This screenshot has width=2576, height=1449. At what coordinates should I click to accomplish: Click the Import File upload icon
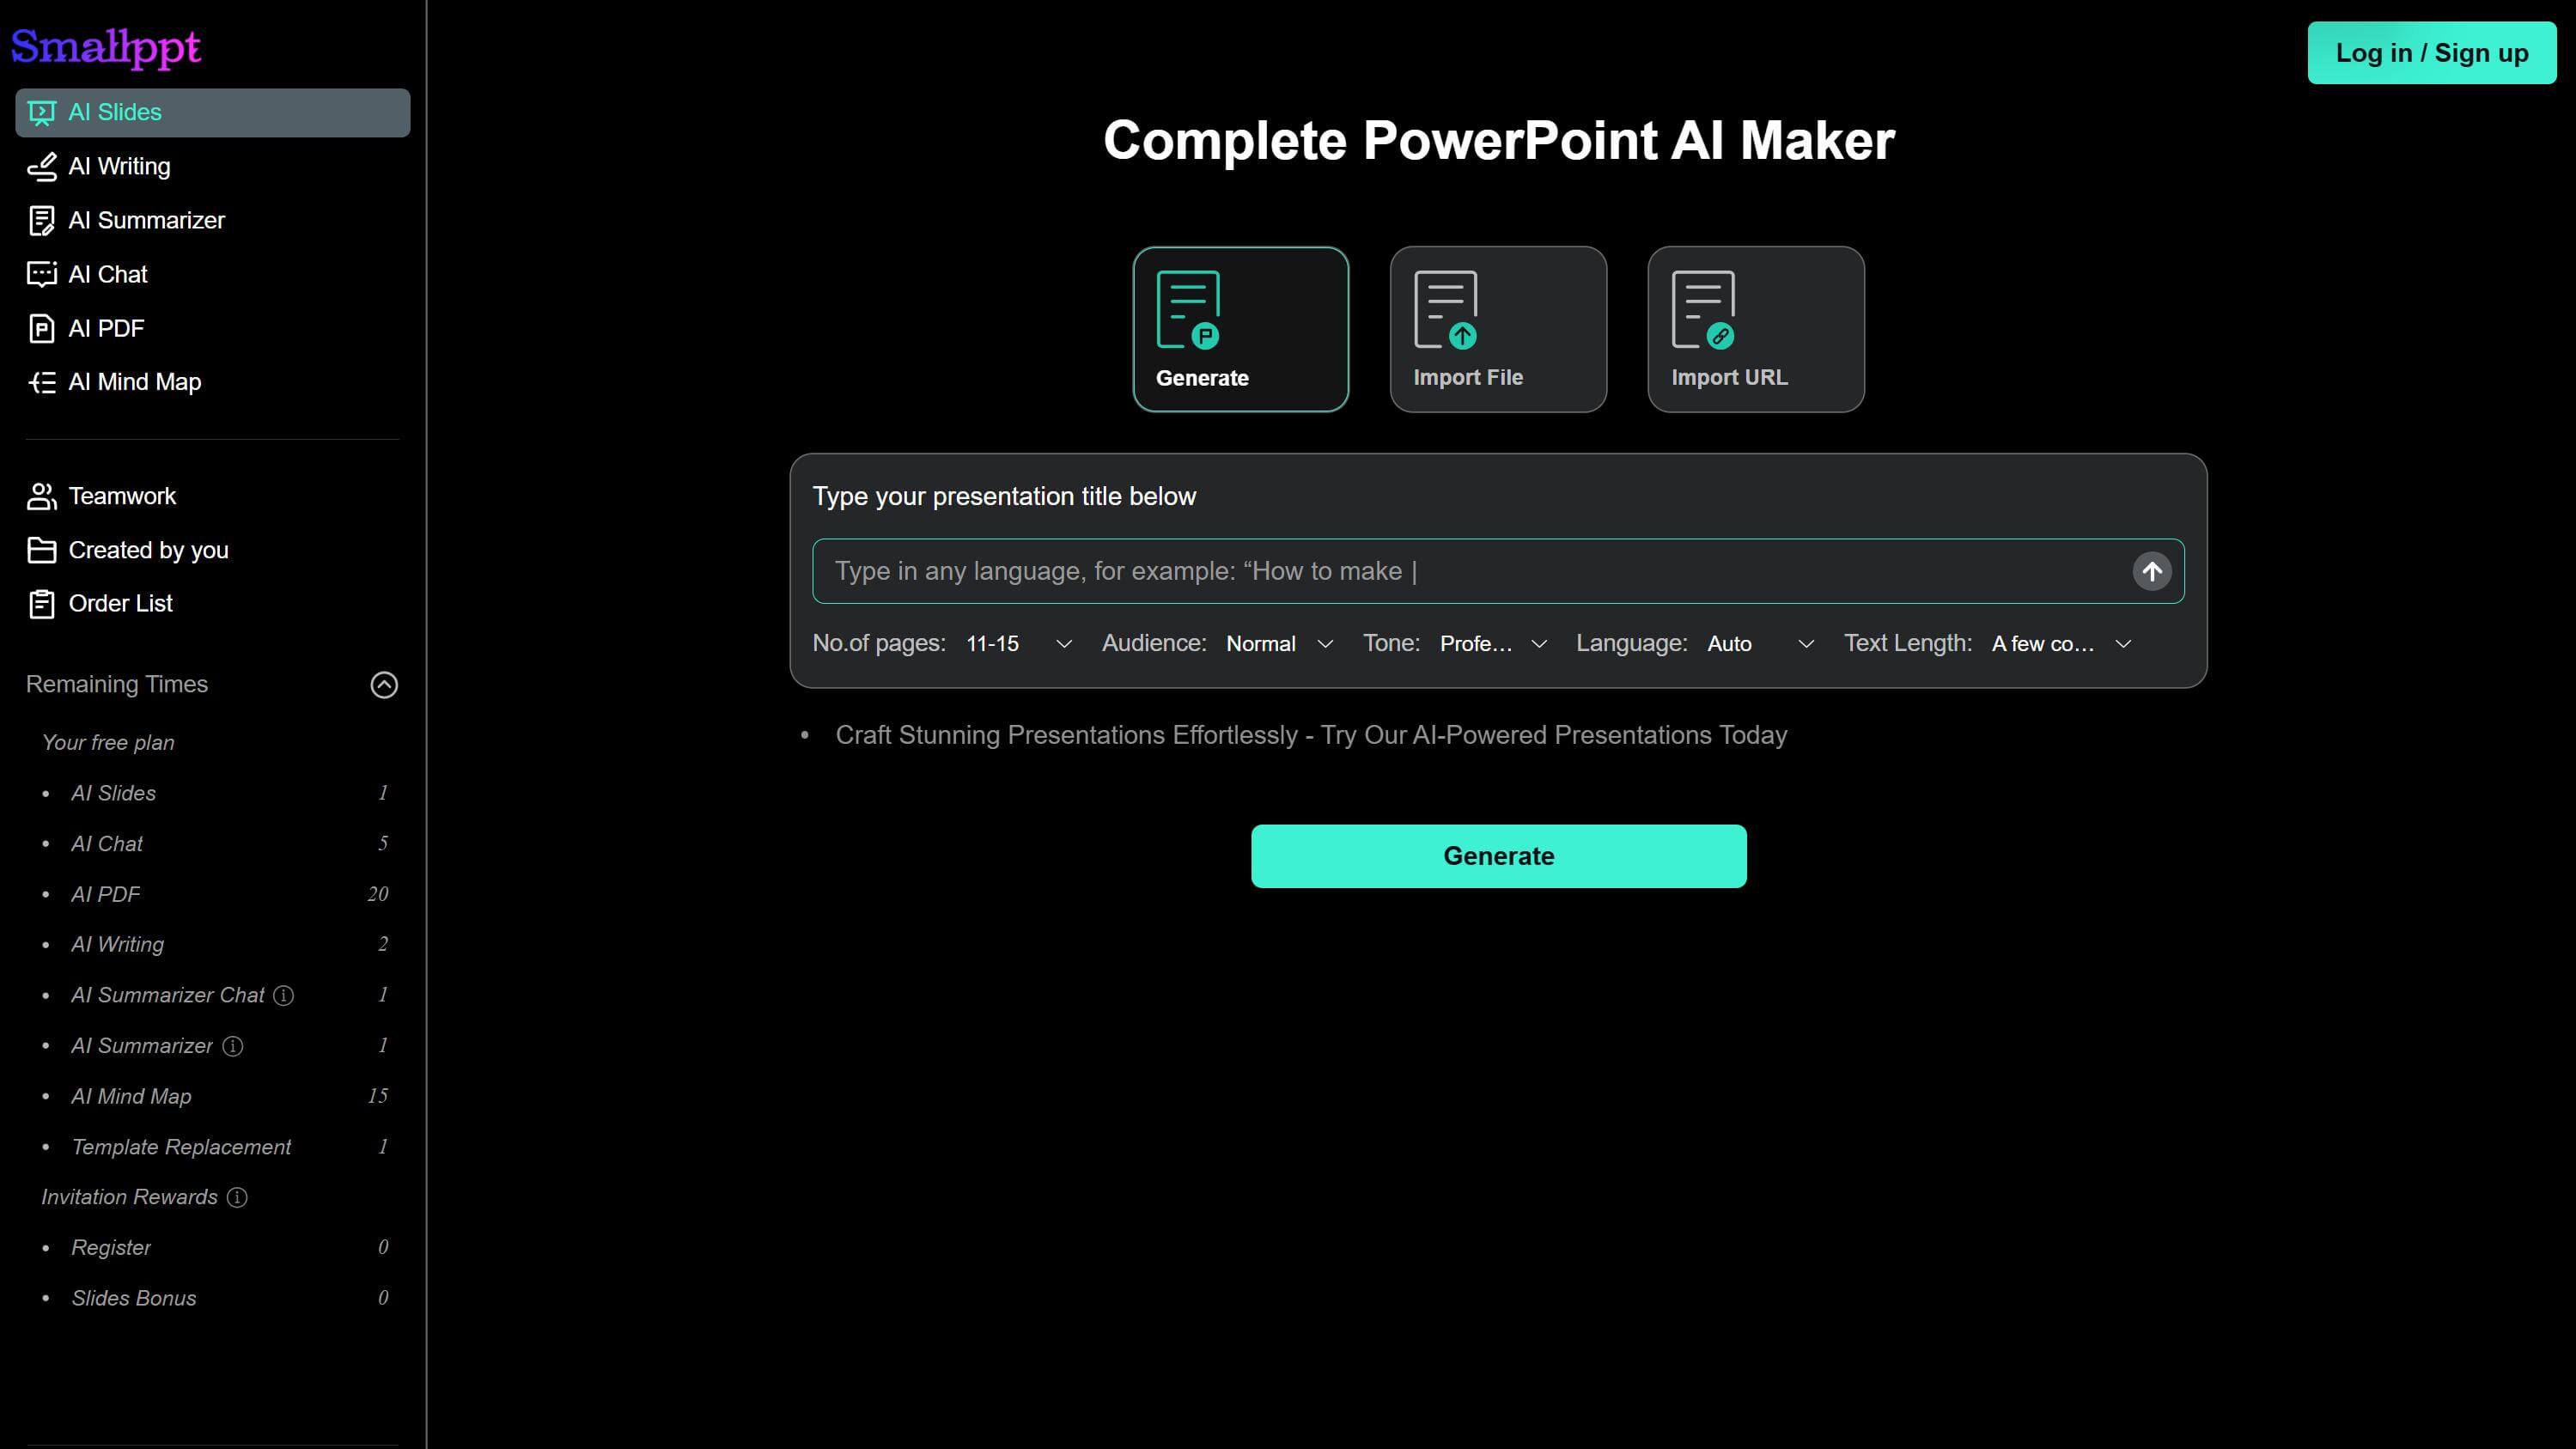[x=1446, y=310]
